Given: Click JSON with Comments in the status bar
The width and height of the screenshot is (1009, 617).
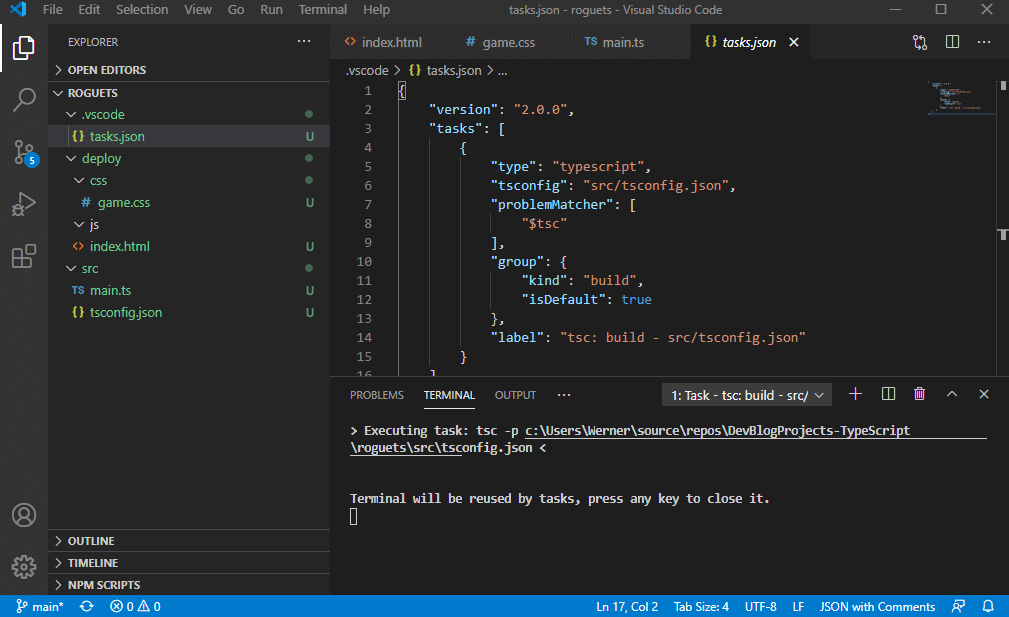Looking at the screenshot, I should (x=877, y=606).
